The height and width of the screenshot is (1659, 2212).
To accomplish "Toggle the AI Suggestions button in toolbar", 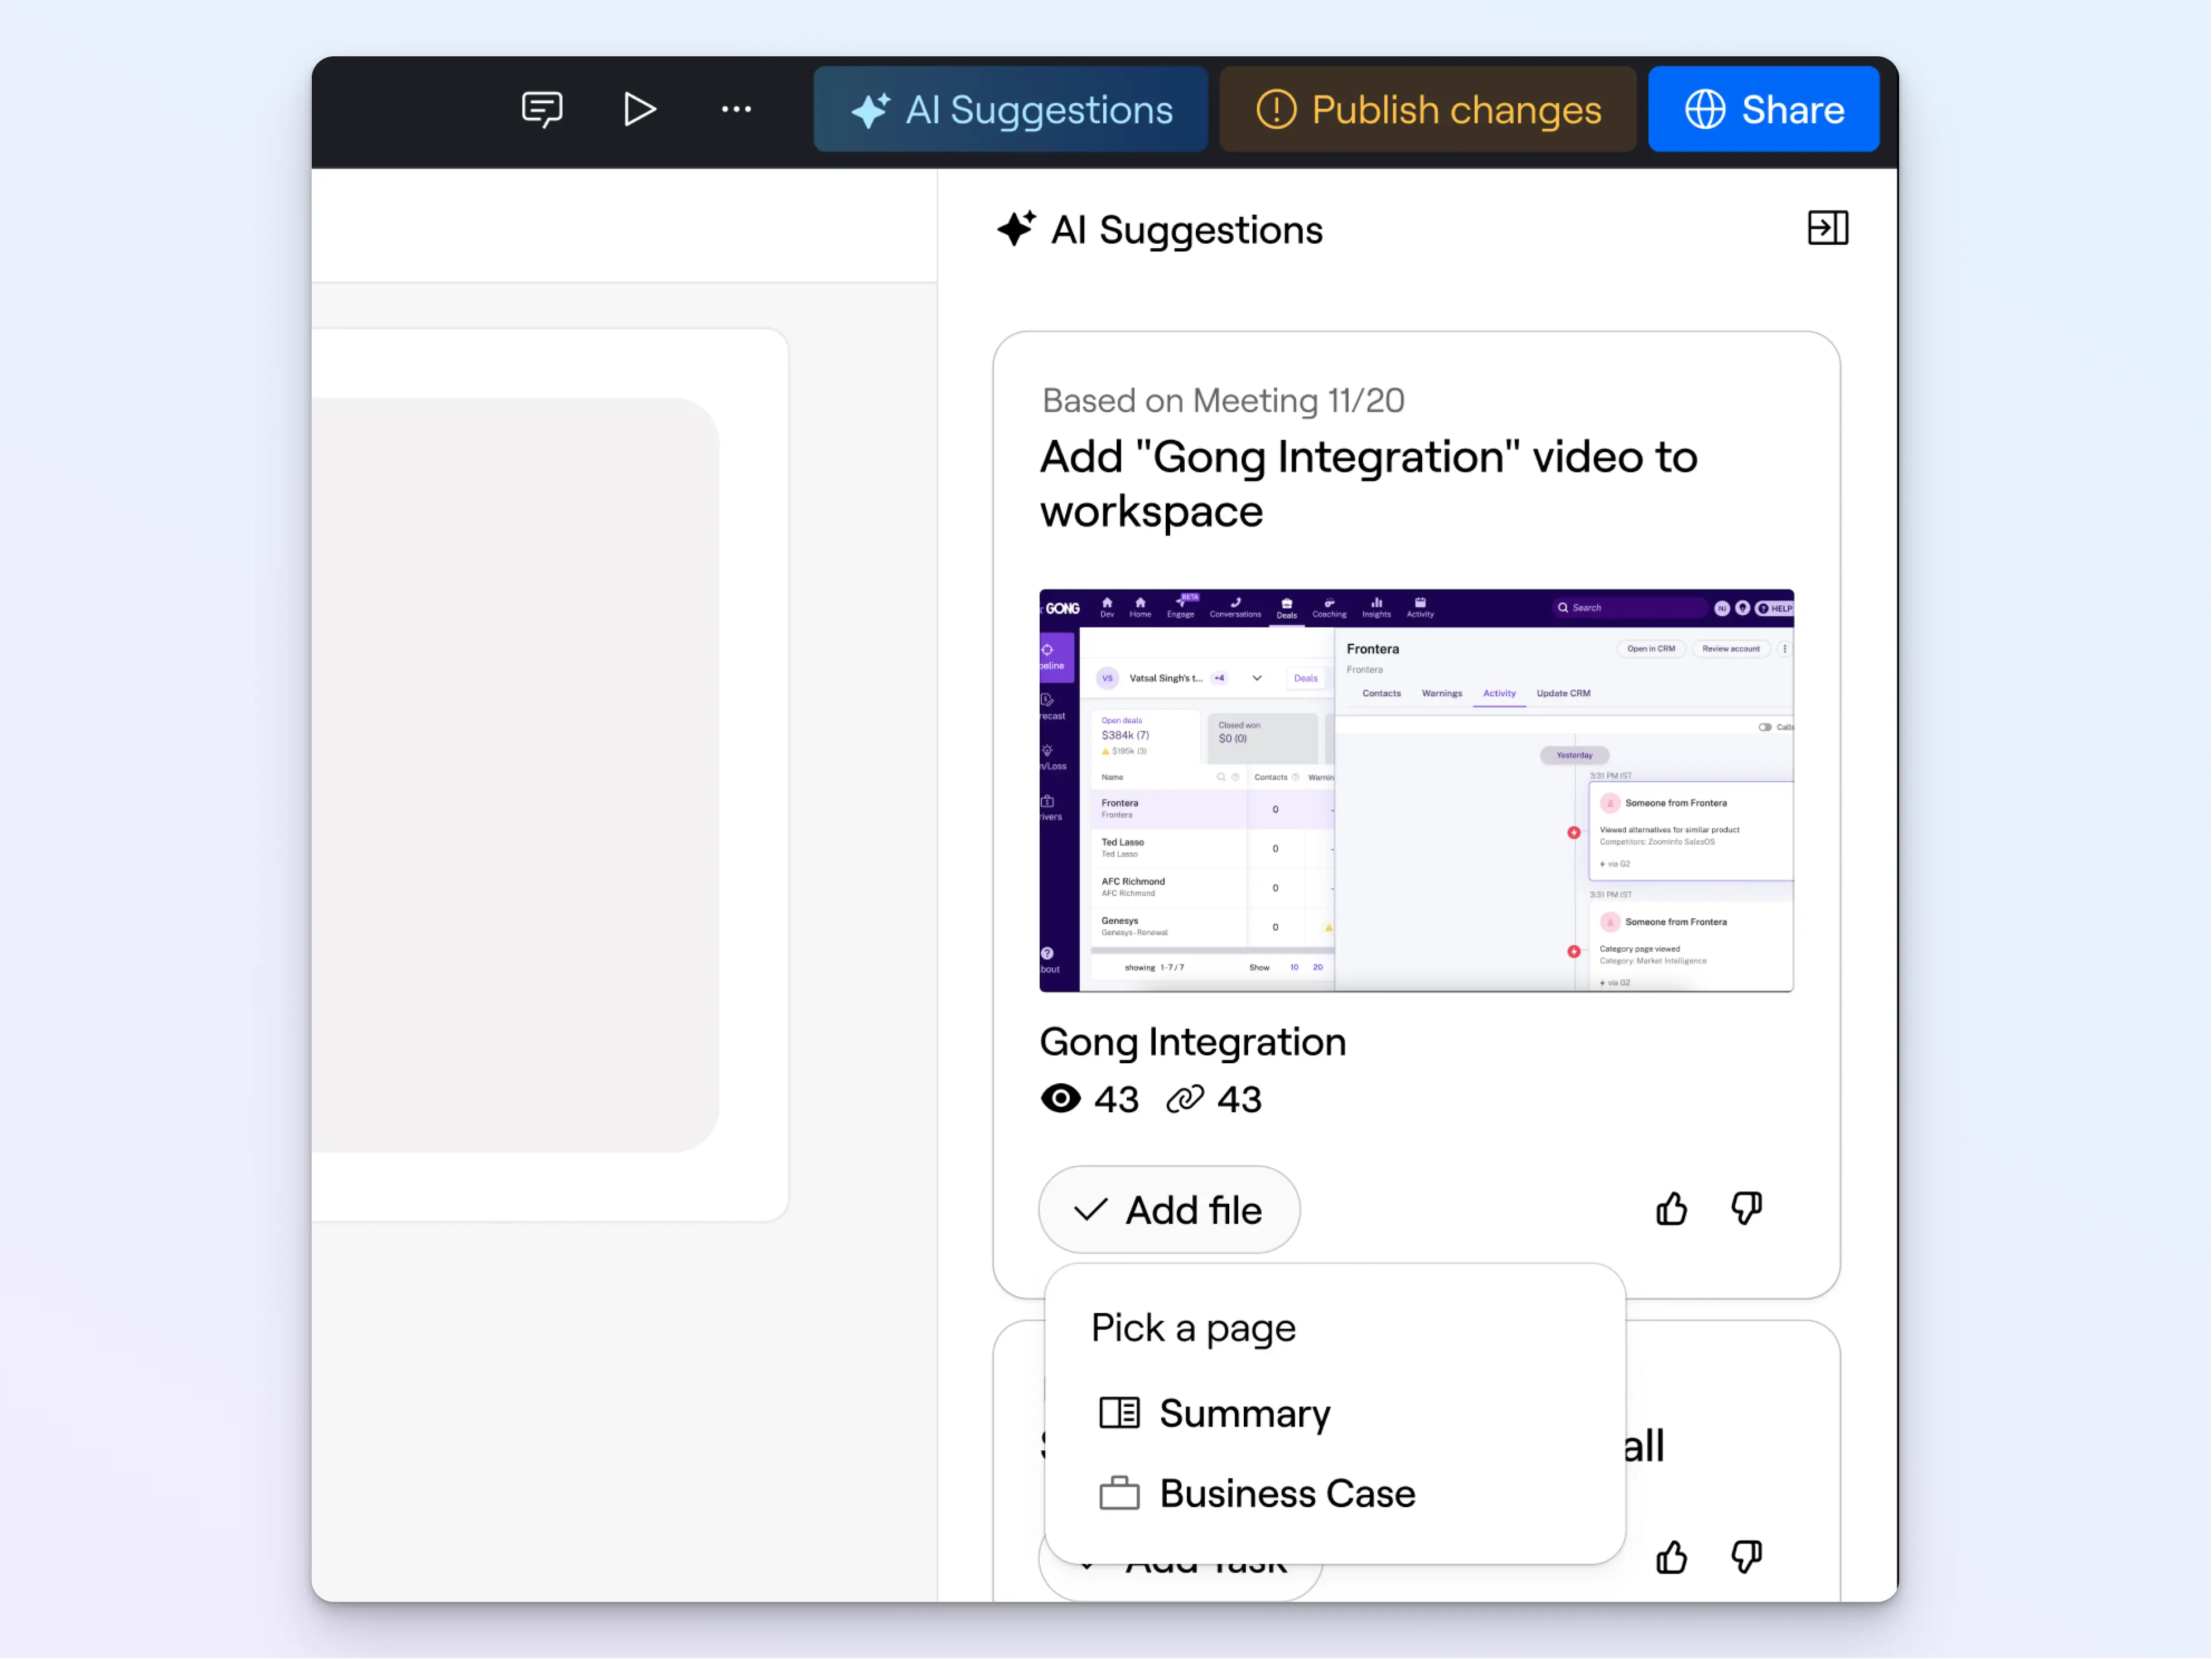I will (1010, 109).
